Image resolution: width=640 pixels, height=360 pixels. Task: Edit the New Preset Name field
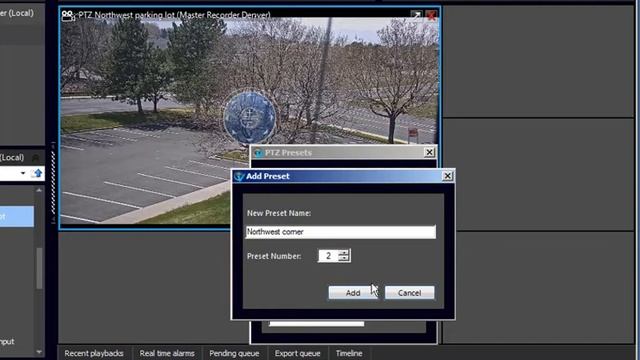340,232
